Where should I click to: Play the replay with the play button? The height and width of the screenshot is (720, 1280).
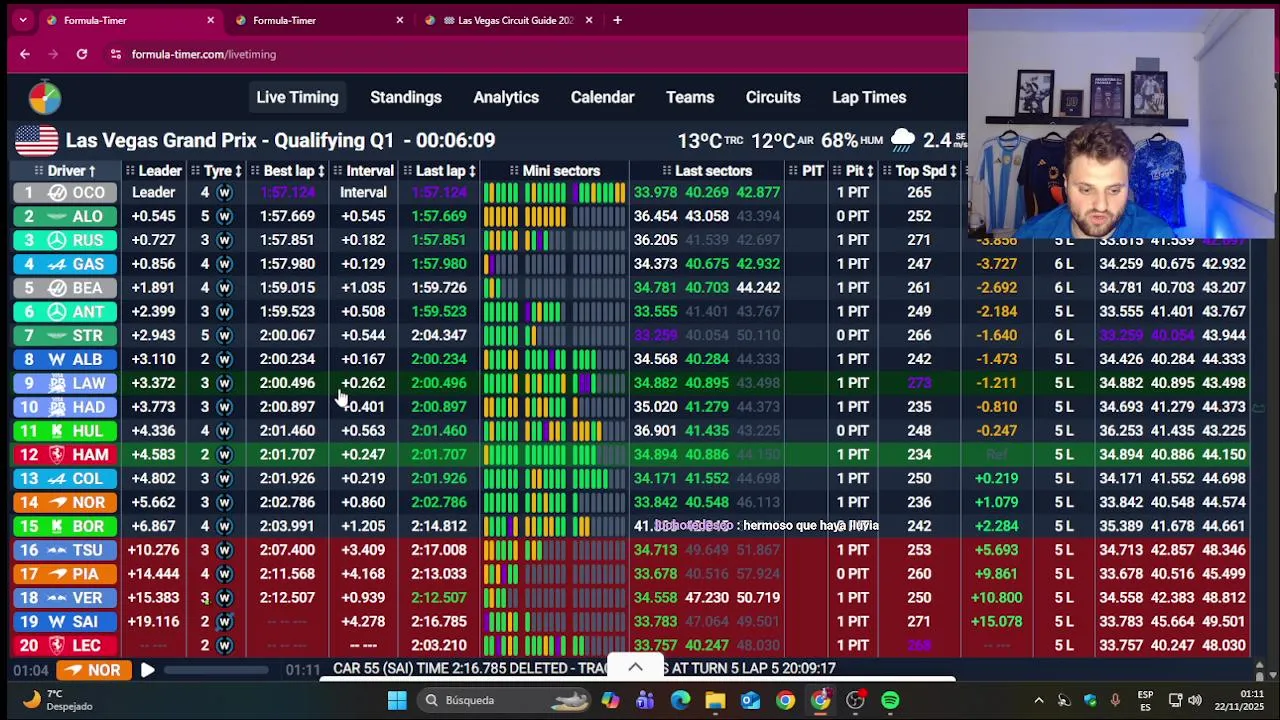147,670
